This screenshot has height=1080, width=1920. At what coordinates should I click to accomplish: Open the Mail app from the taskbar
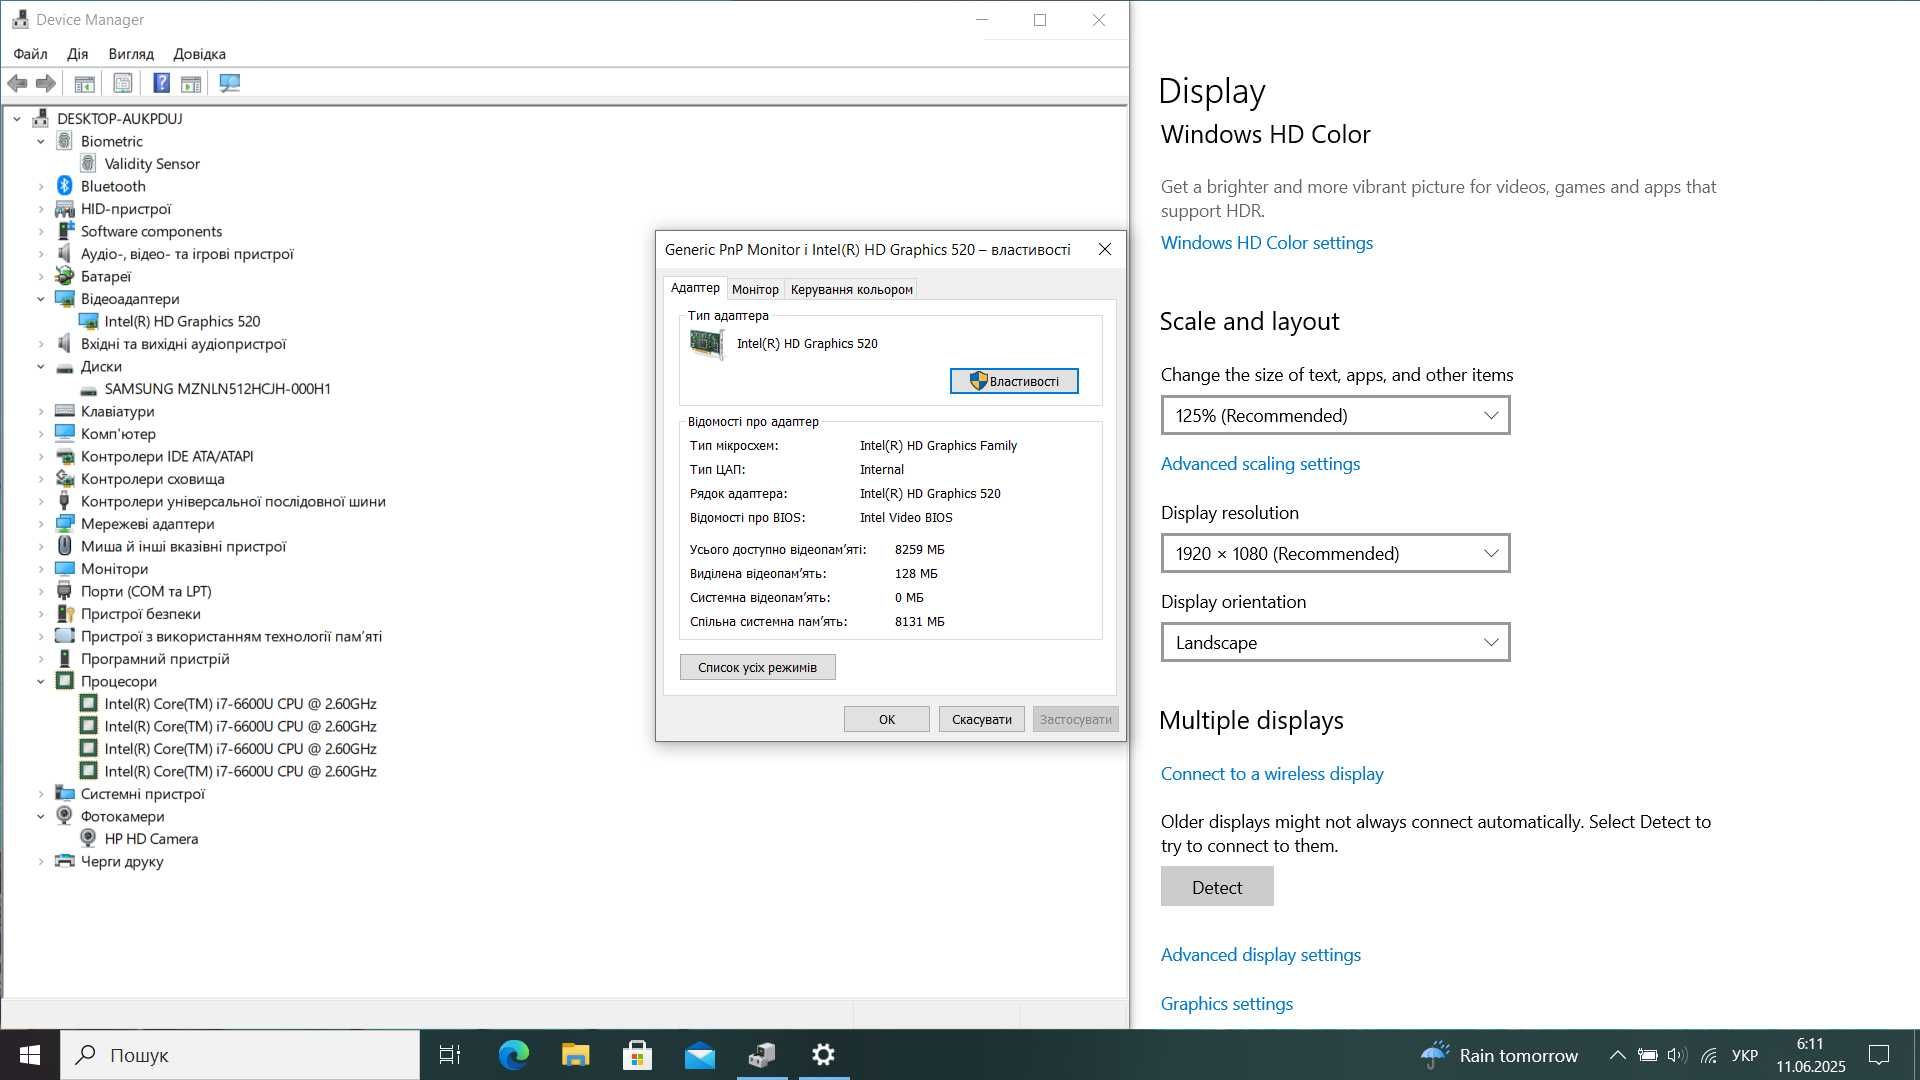tap(700, 1054)
